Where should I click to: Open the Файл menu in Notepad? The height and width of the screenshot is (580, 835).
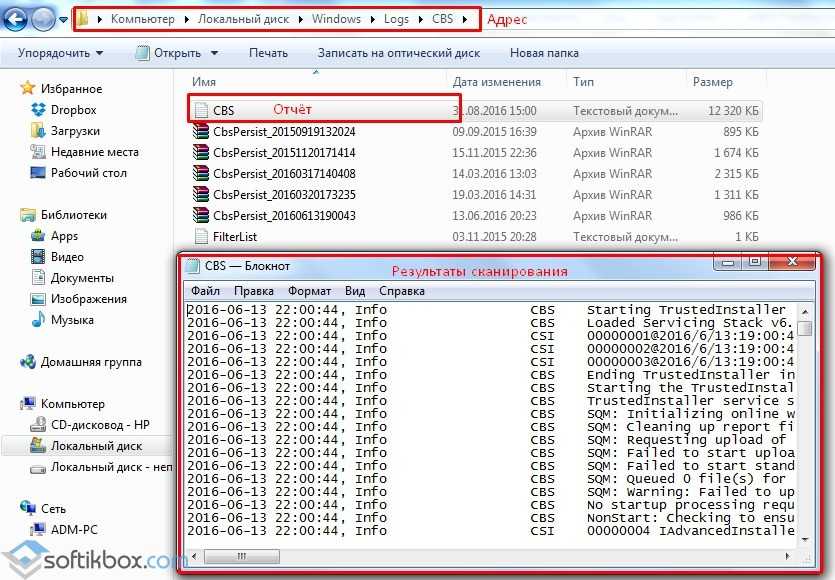(x=204, y=291)
